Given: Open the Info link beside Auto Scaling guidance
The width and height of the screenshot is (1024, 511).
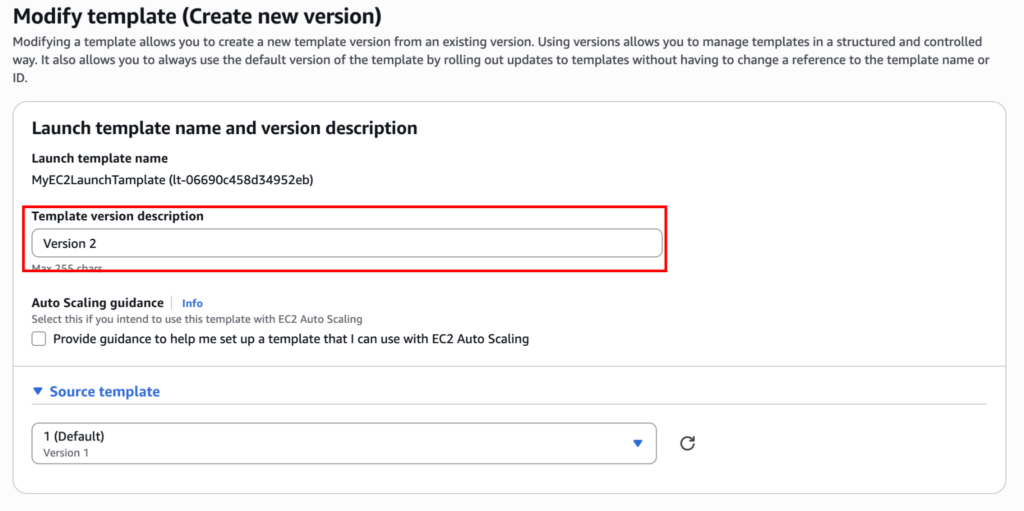Looking at the screenshot, I should pyautogui.click(x=192, y=303).
